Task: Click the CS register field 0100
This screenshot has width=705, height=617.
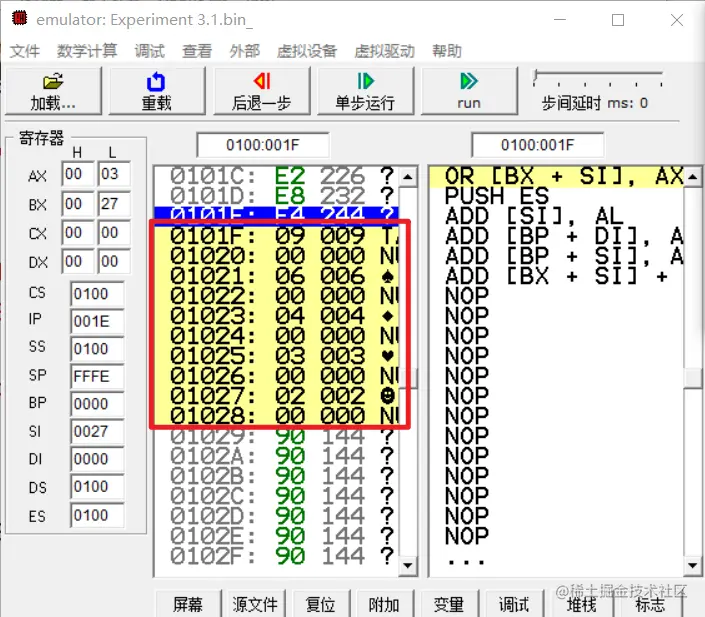Action: tap(97, 294)
